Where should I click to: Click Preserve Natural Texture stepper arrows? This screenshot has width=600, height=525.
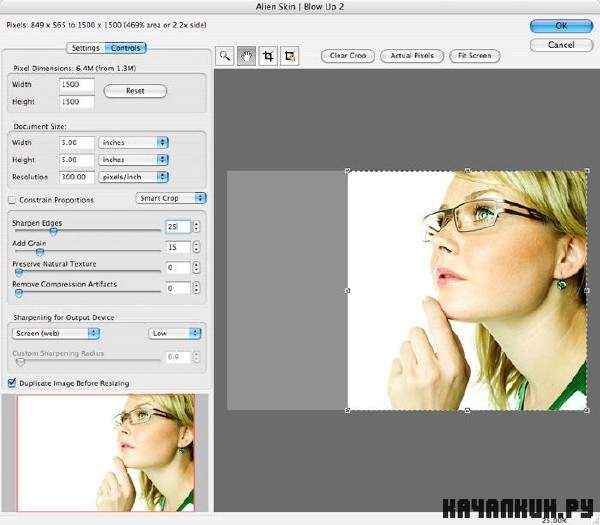coord(196,267)
